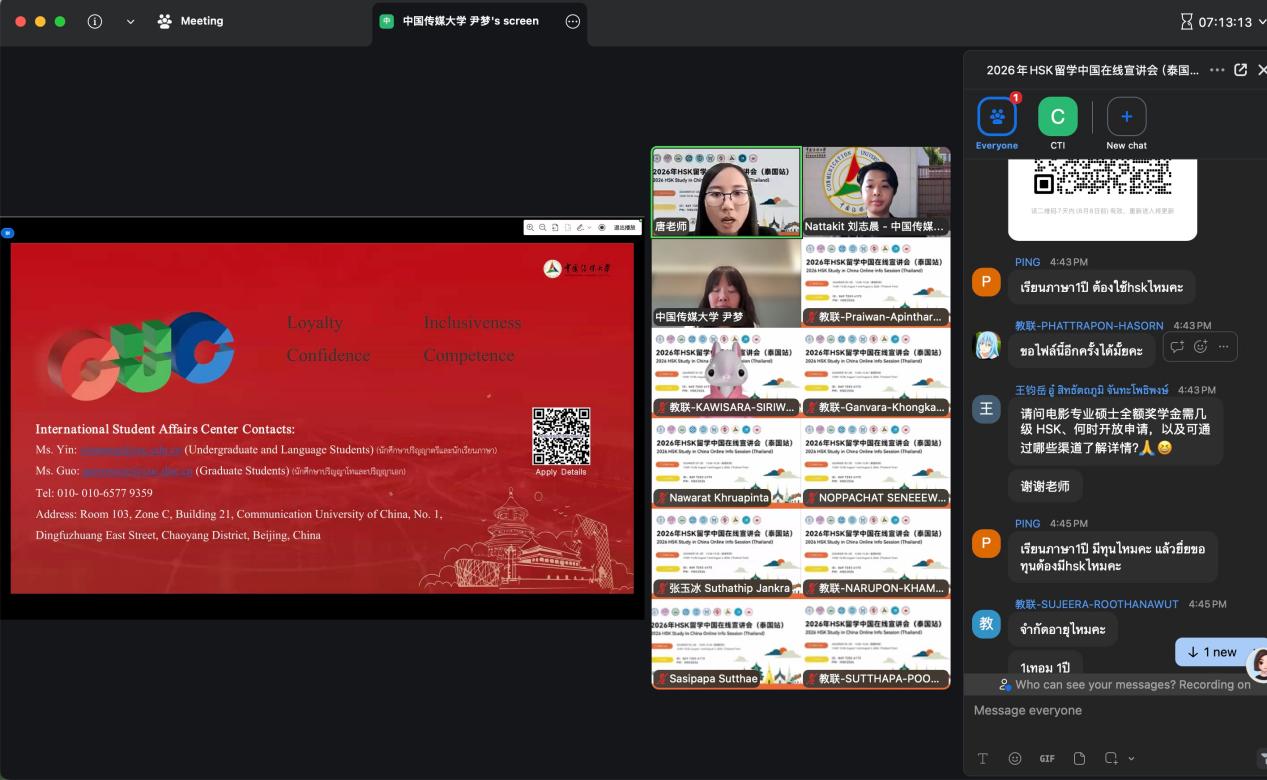The image size is (1267, 780).
Task: Attach a file in chat composer
Action: [x=1079, y=758]
